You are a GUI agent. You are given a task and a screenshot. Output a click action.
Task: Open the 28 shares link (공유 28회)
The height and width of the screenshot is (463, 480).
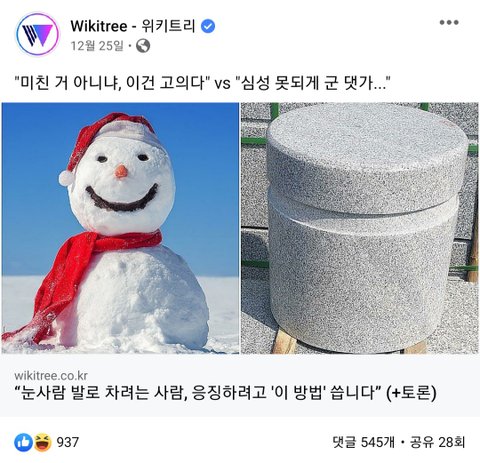437,442
